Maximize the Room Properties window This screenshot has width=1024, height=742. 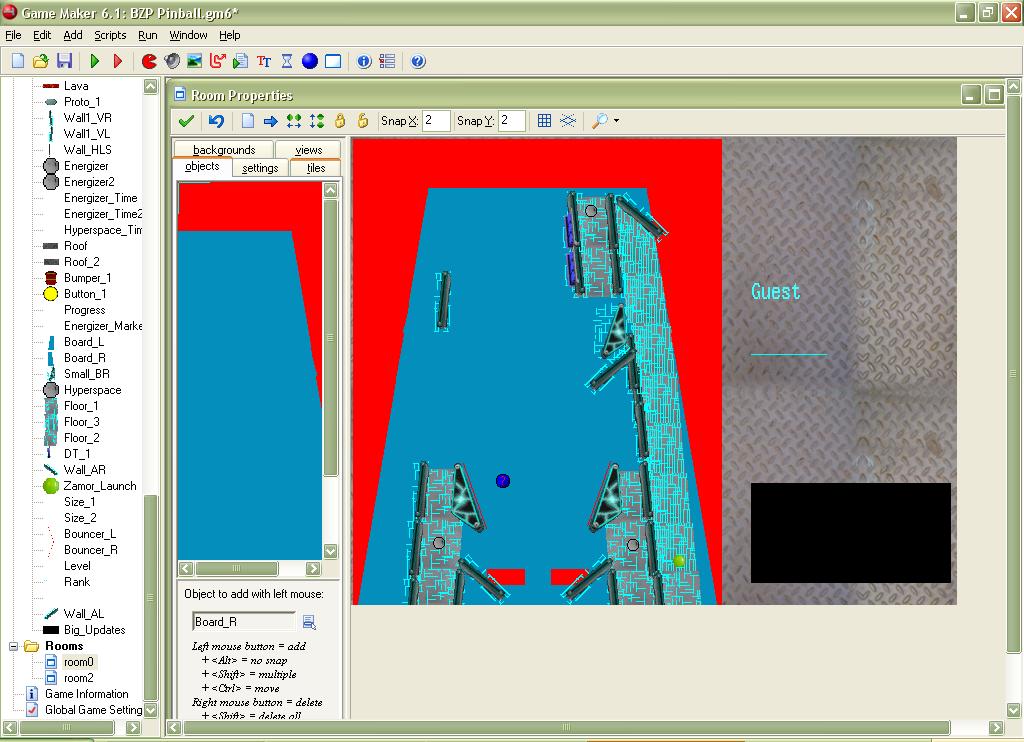pos(994,95)
